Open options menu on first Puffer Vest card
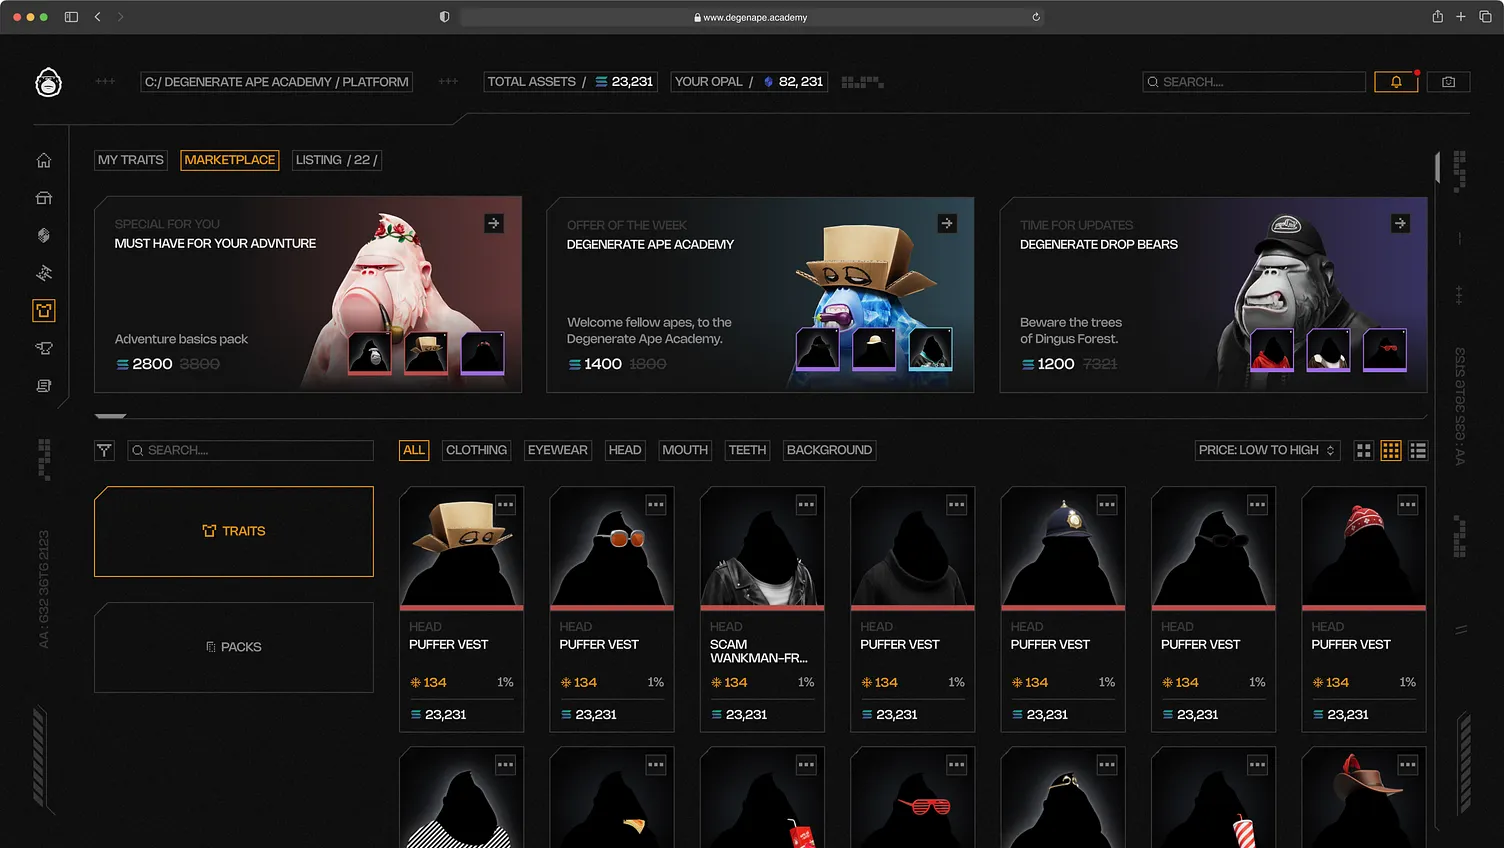 coord(505,505)
